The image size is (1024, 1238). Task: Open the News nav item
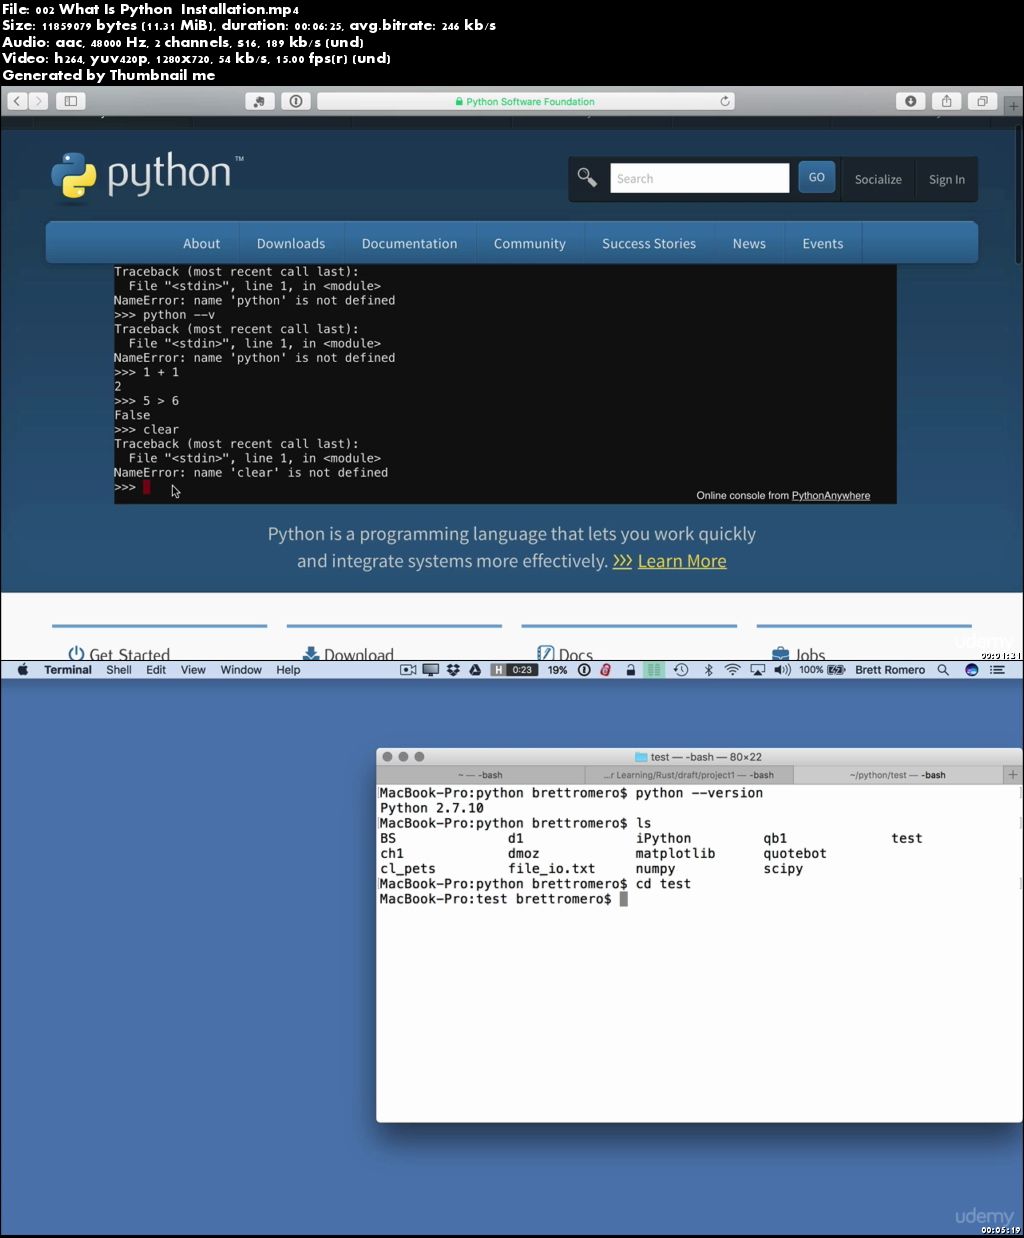pyautogui.click(x=748, y=243)
